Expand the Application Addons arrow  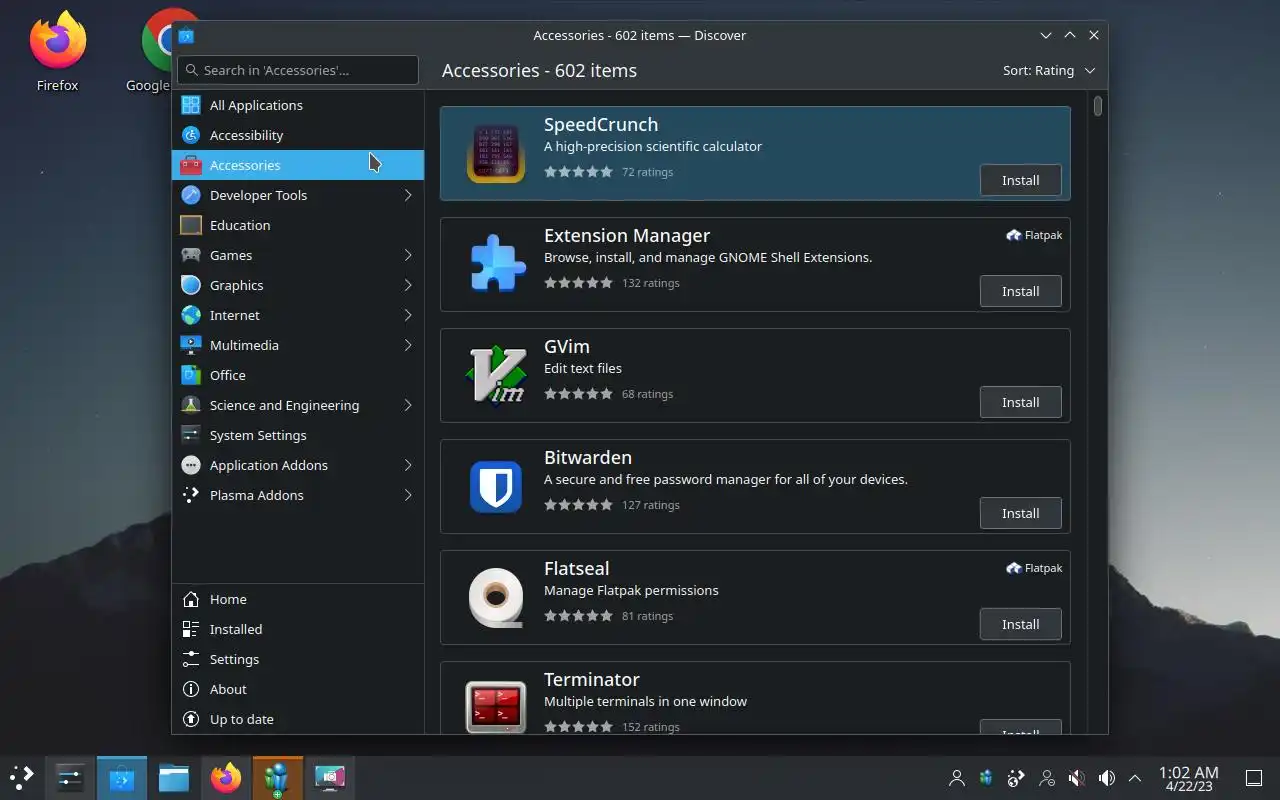pyautogui.click(x=408, y=465)
